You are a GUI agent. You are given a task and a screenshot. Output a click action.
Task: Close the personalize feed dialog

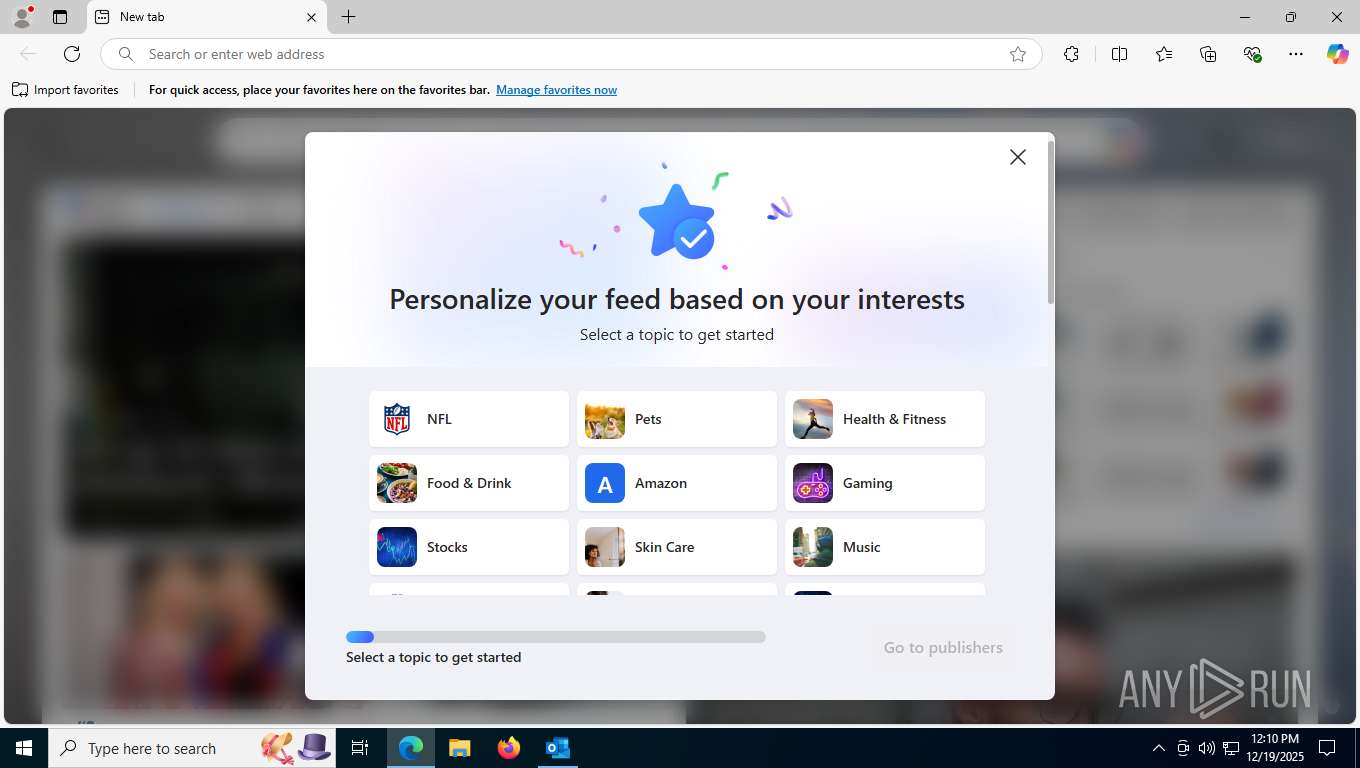click(x=1017, y=157)
